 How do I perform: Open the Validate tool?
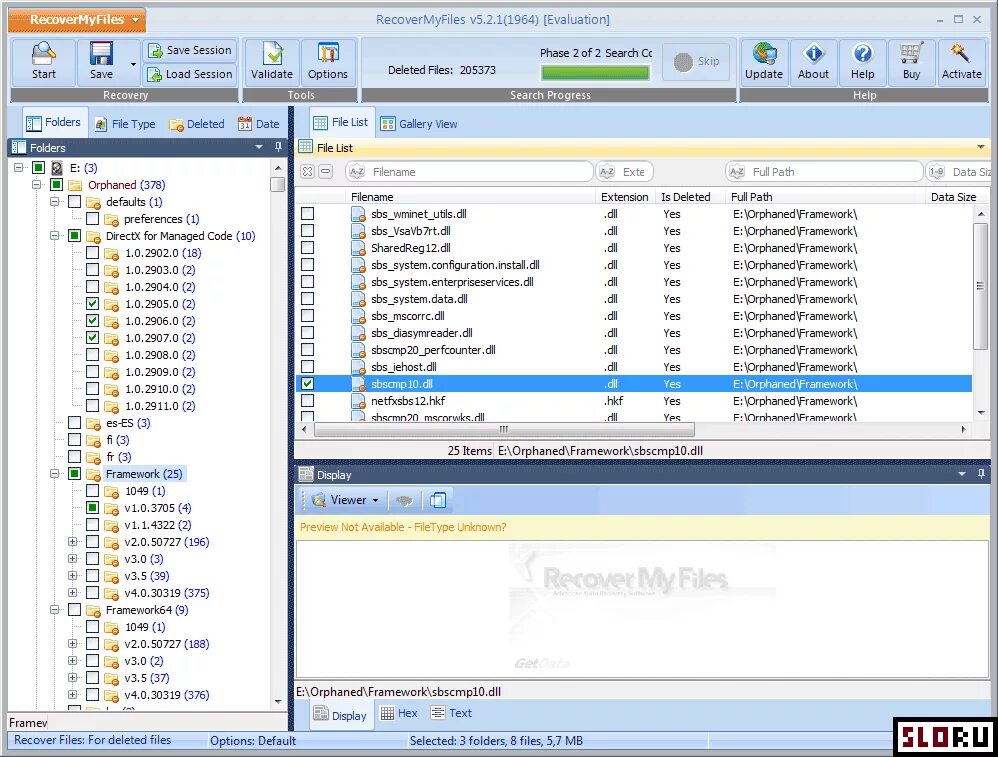point(272,62)
